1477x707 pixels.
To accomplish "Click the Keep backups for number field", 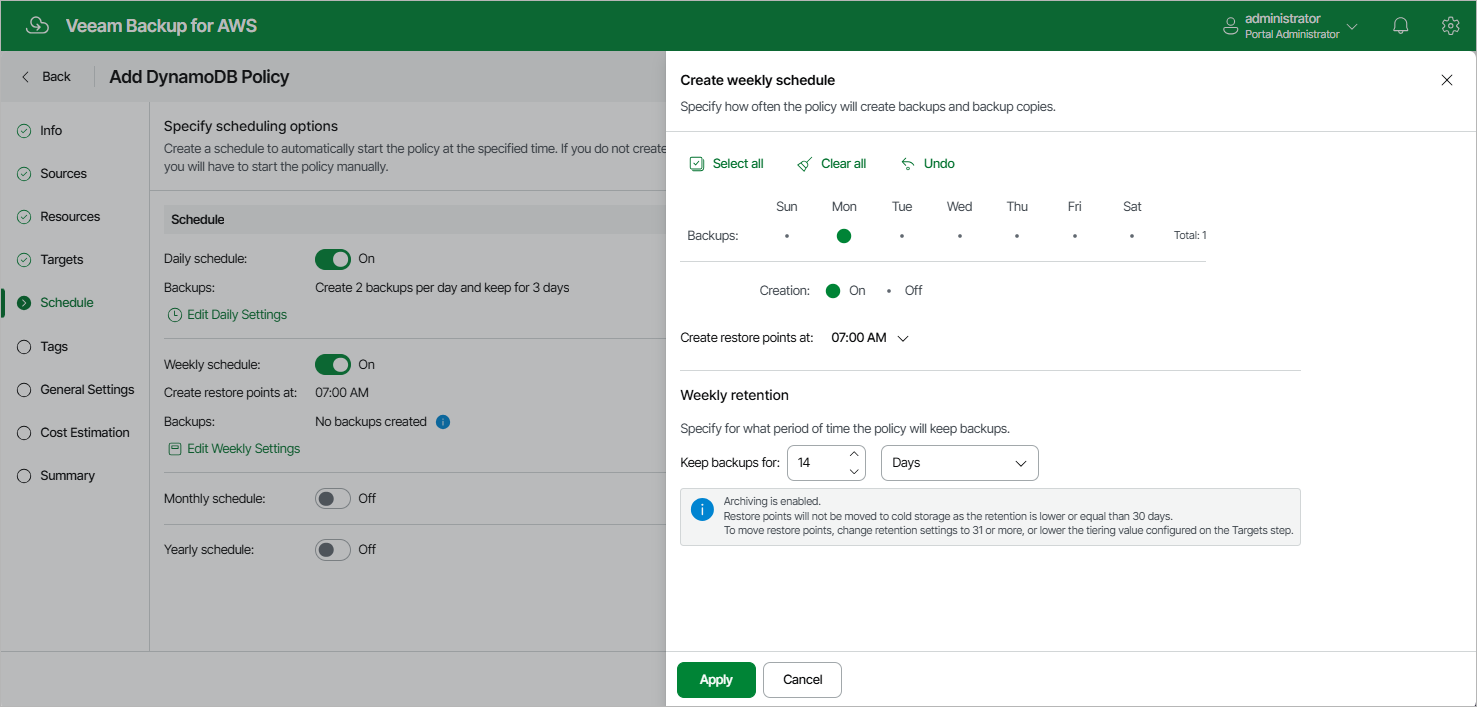I will pyautogui.click(x=816, y=463).
